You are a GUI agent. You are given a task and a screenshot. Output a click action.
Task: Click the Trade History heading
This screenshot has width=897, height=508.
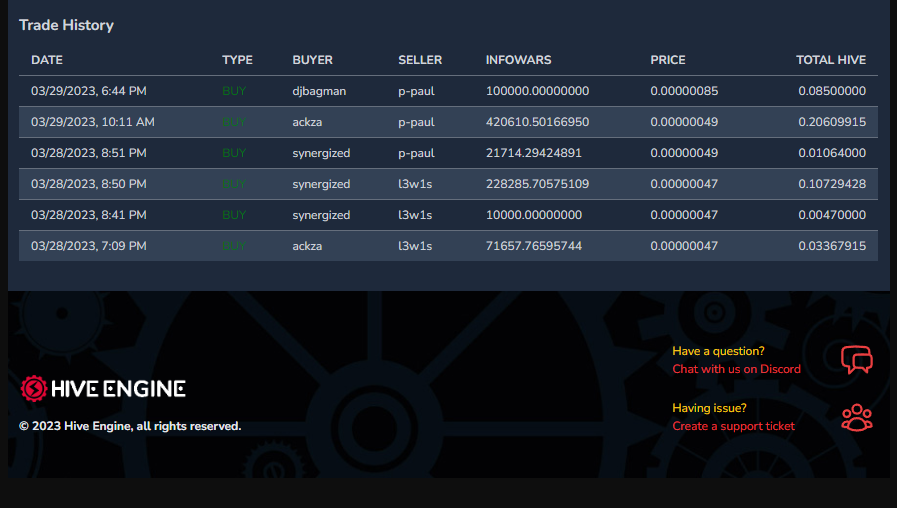click(66, 25)
